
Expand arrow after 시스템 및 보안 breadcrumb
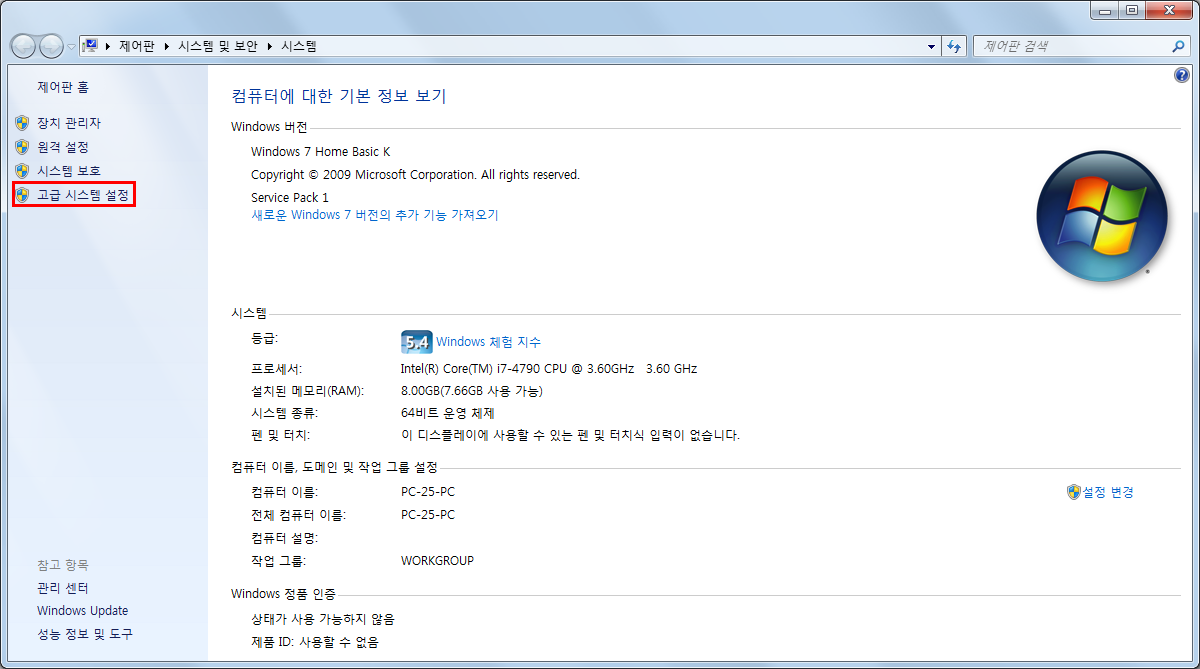[x=268, y=46]
